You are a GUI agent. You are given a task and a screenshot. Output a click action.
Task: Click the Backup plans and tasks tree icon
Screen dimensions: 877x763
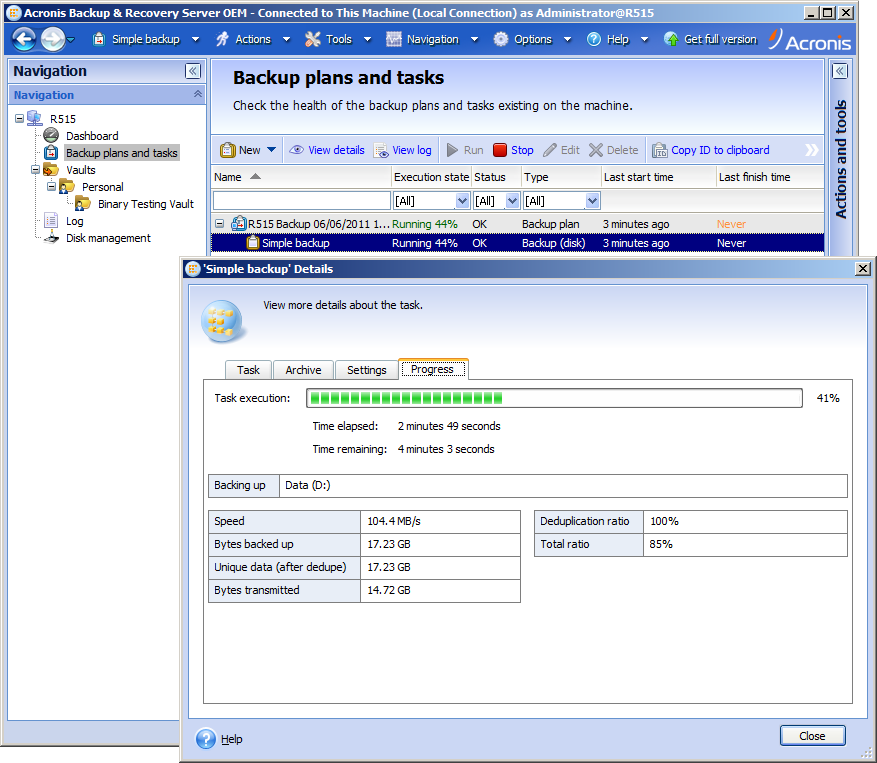(51, 153)
